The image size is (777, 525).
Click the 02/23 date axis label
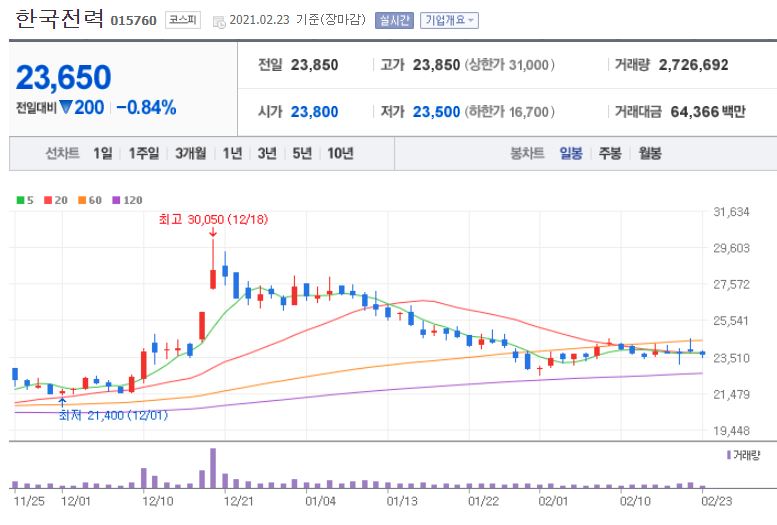[717, 501]
